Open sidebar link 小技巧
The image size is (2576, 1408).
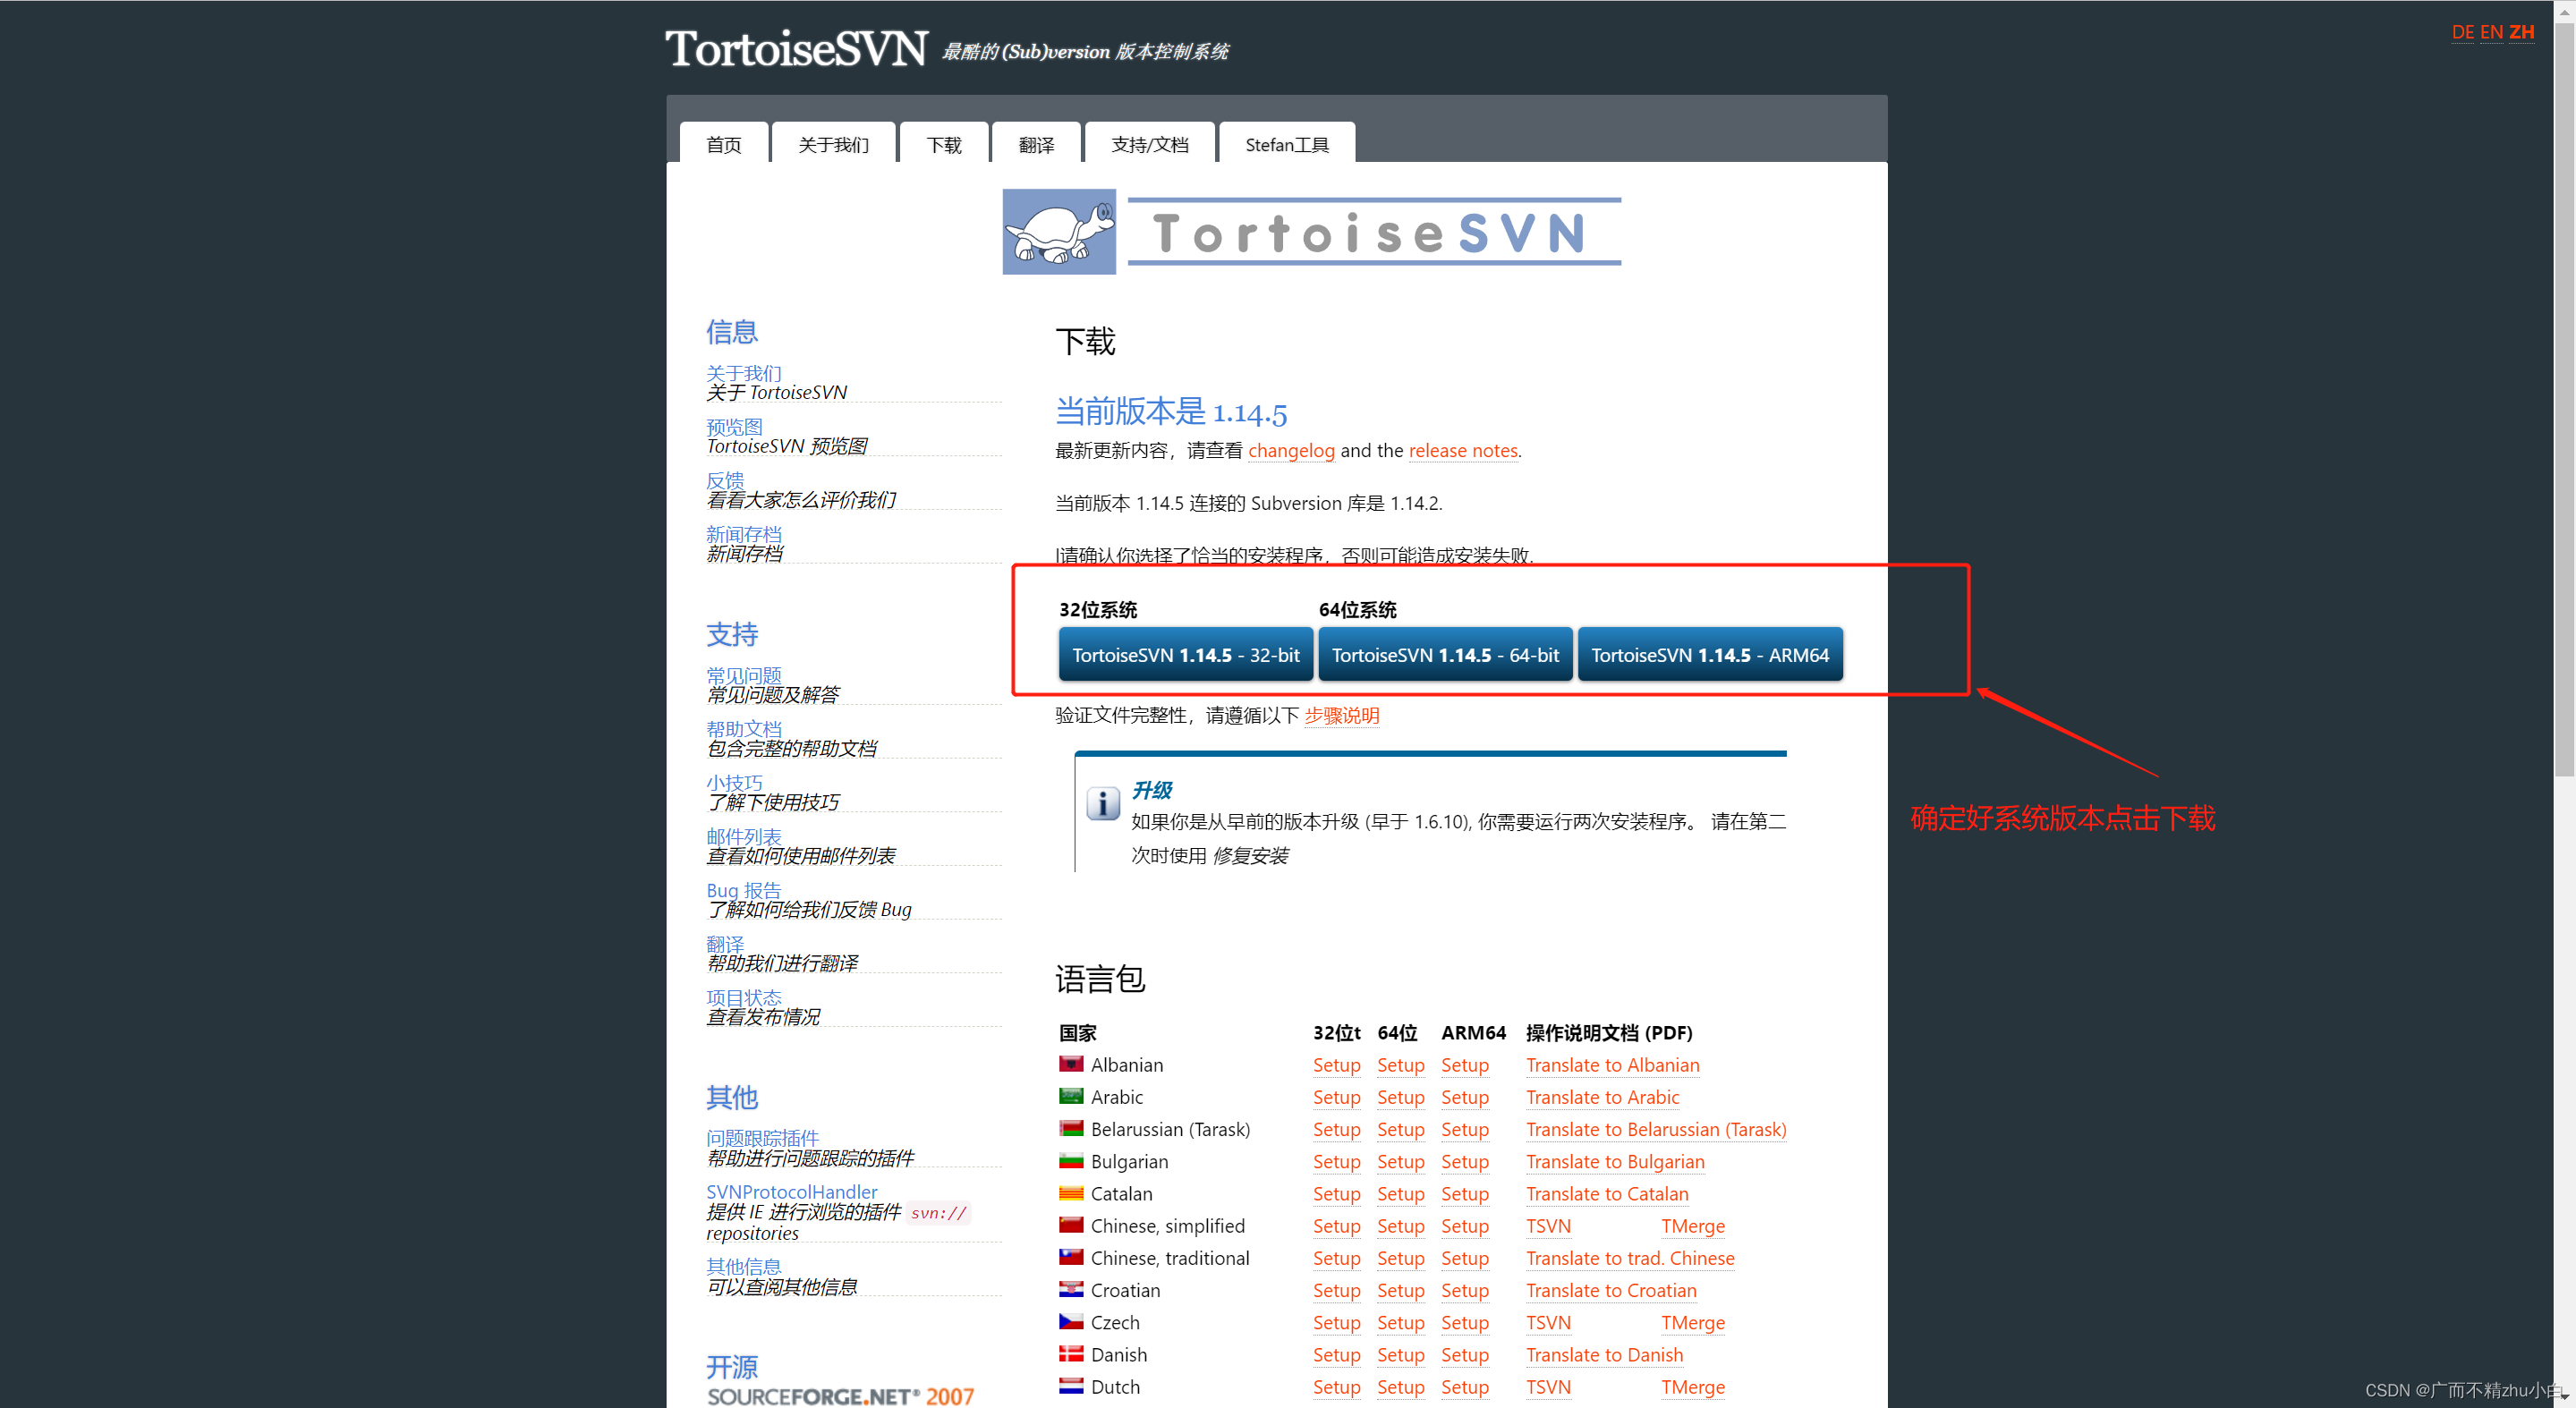(734, 782)
